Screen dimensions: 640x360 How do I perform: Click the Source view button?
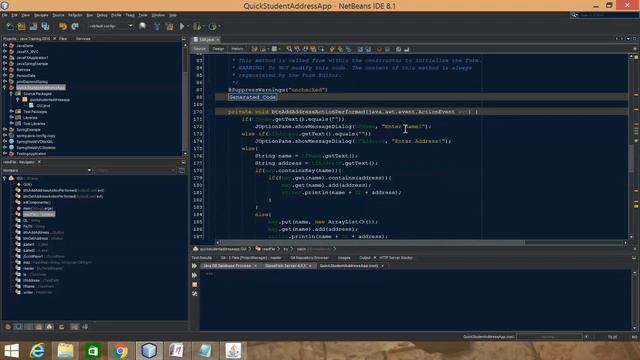point(200,49)
